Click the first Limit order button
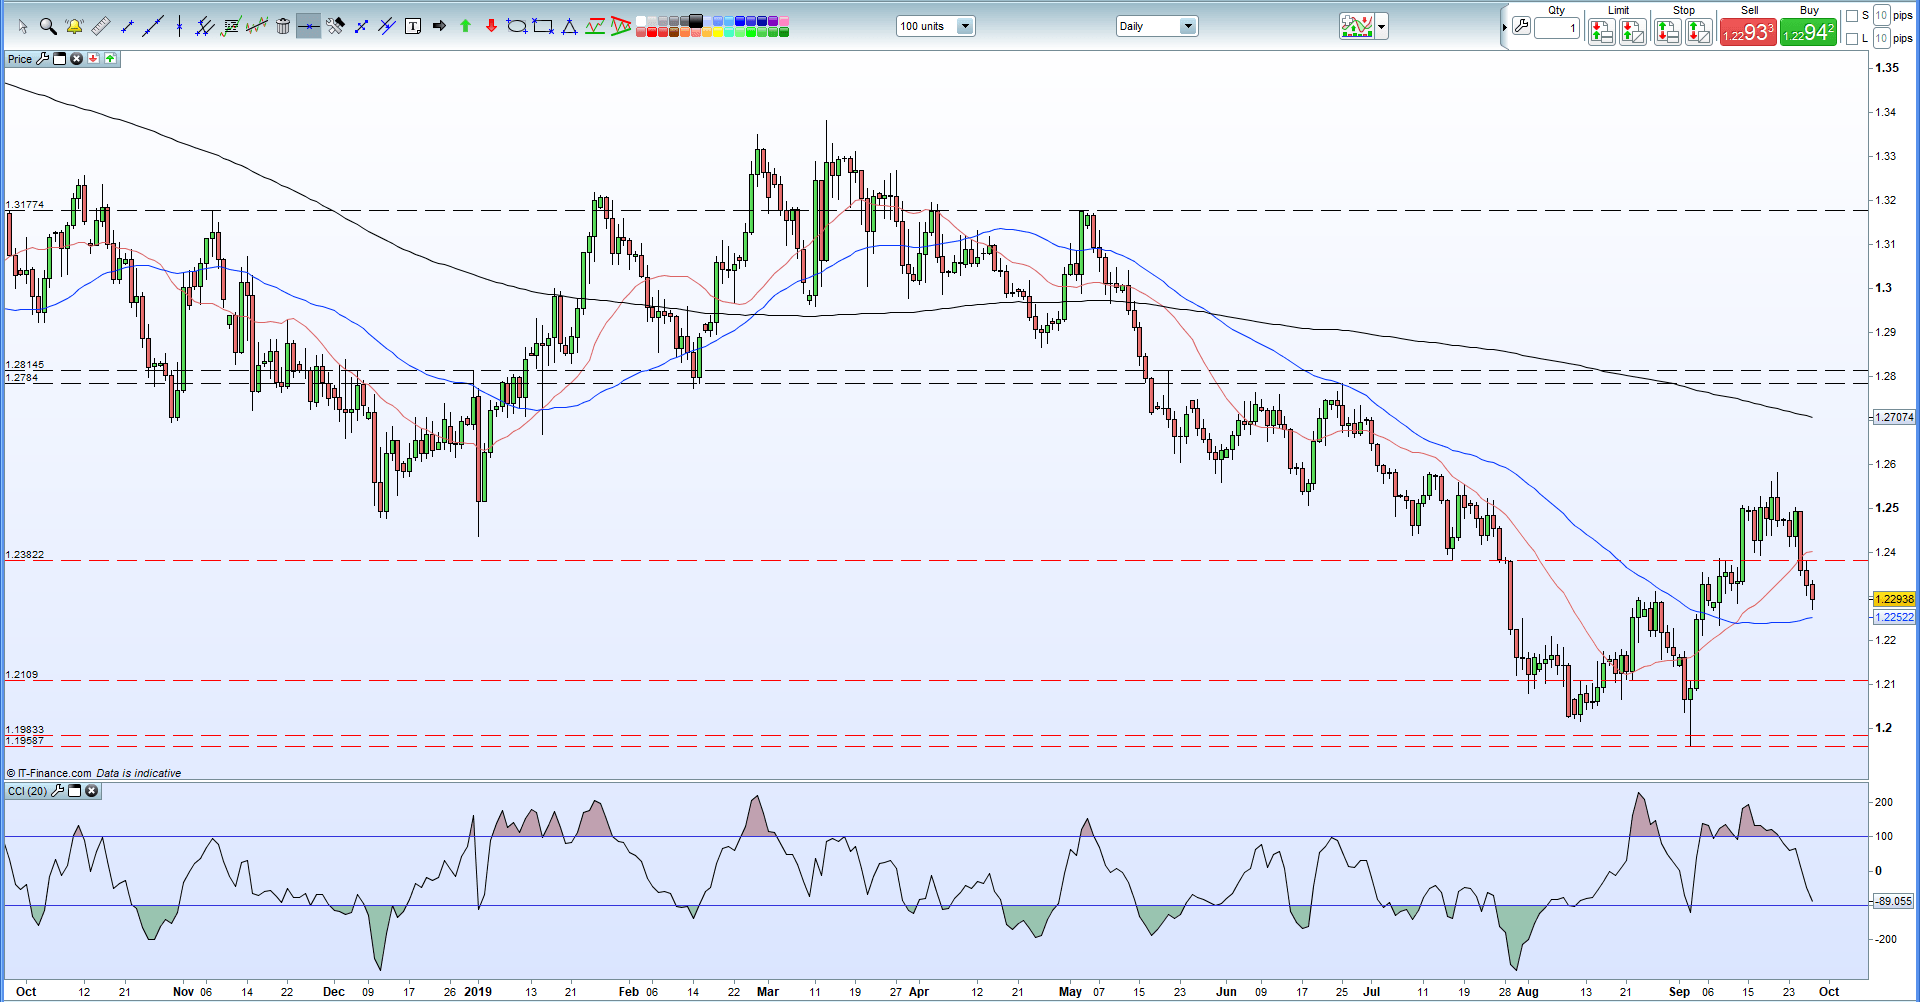This screenshot has width=1920, height=1002. [x=1602, y=32]
